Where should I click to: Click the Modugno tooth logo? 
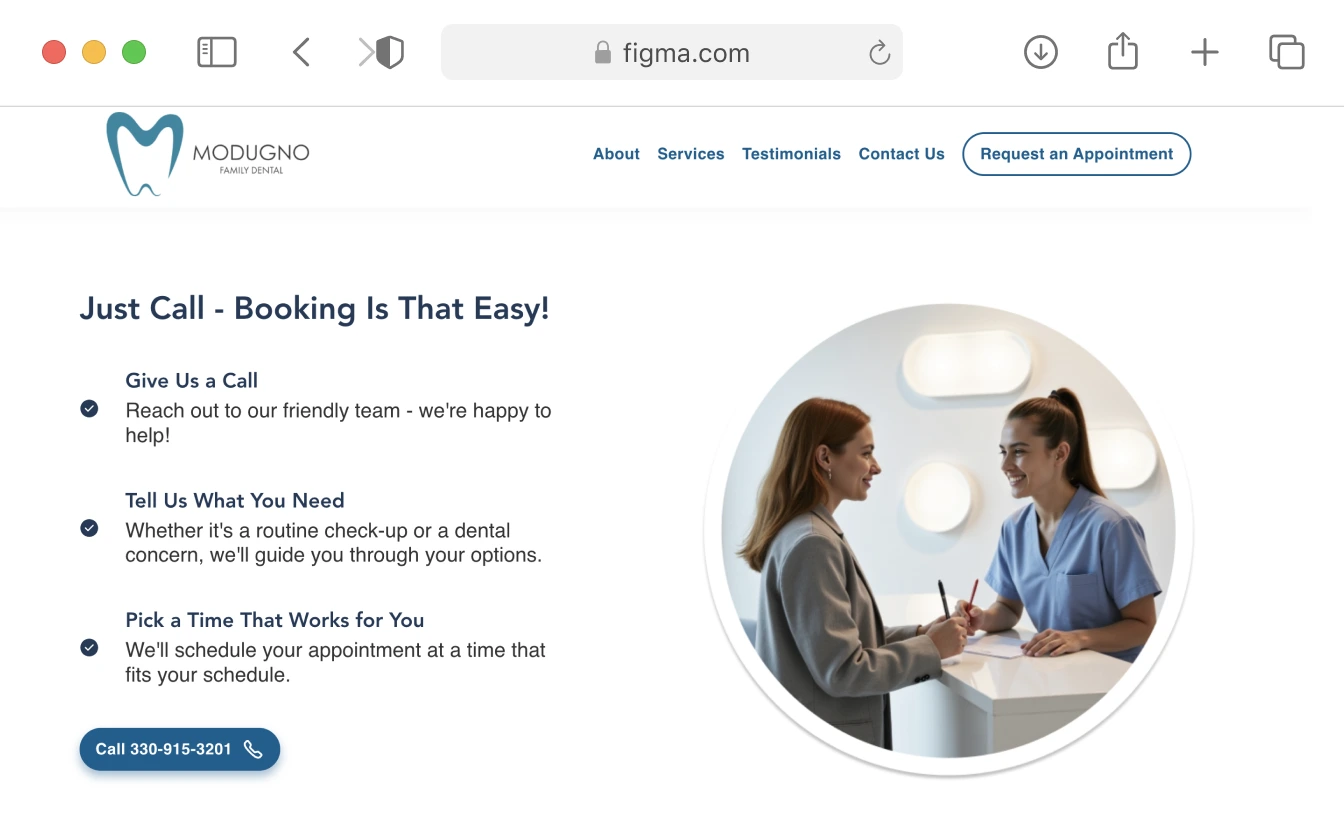[145, 154]
